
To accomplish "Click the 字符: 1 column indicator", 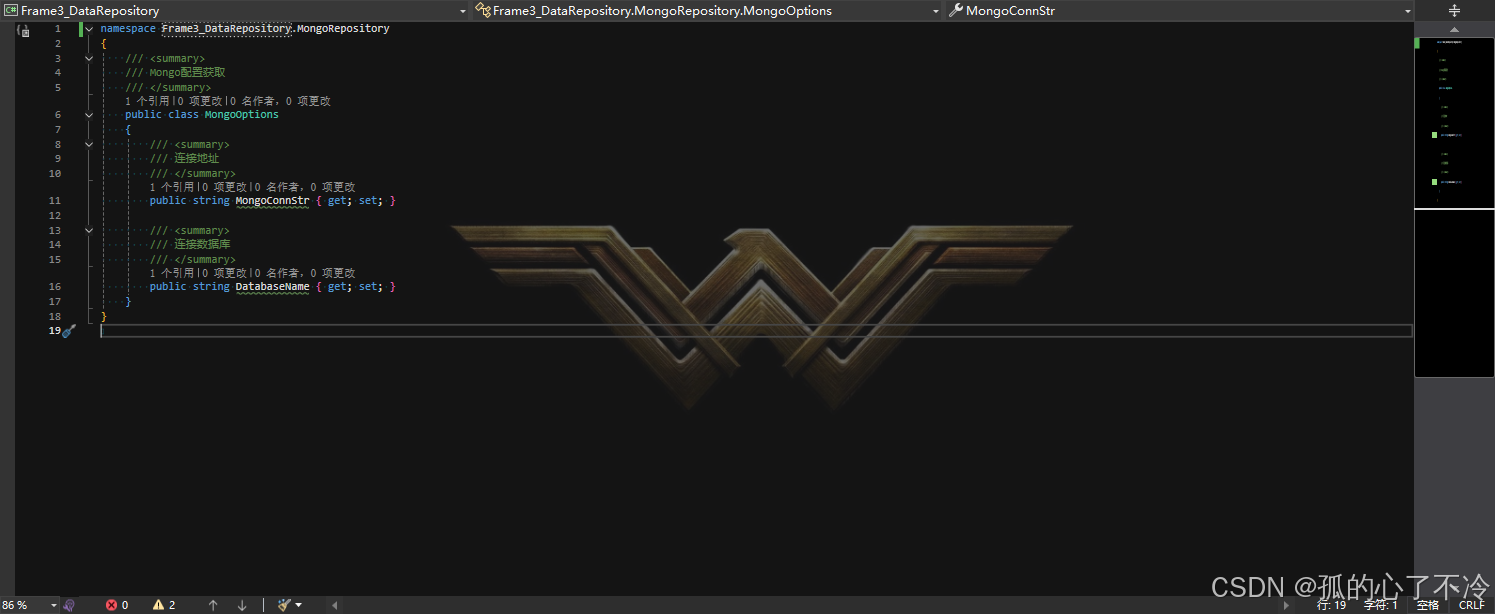I will tap(1380, 605).
